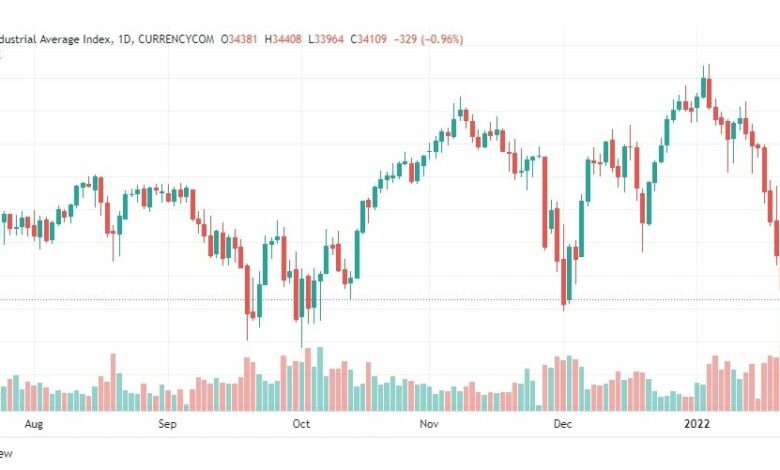Click the Sep label on time axis
Viewport: 780px width, 470px height.
tap(167, 424)
